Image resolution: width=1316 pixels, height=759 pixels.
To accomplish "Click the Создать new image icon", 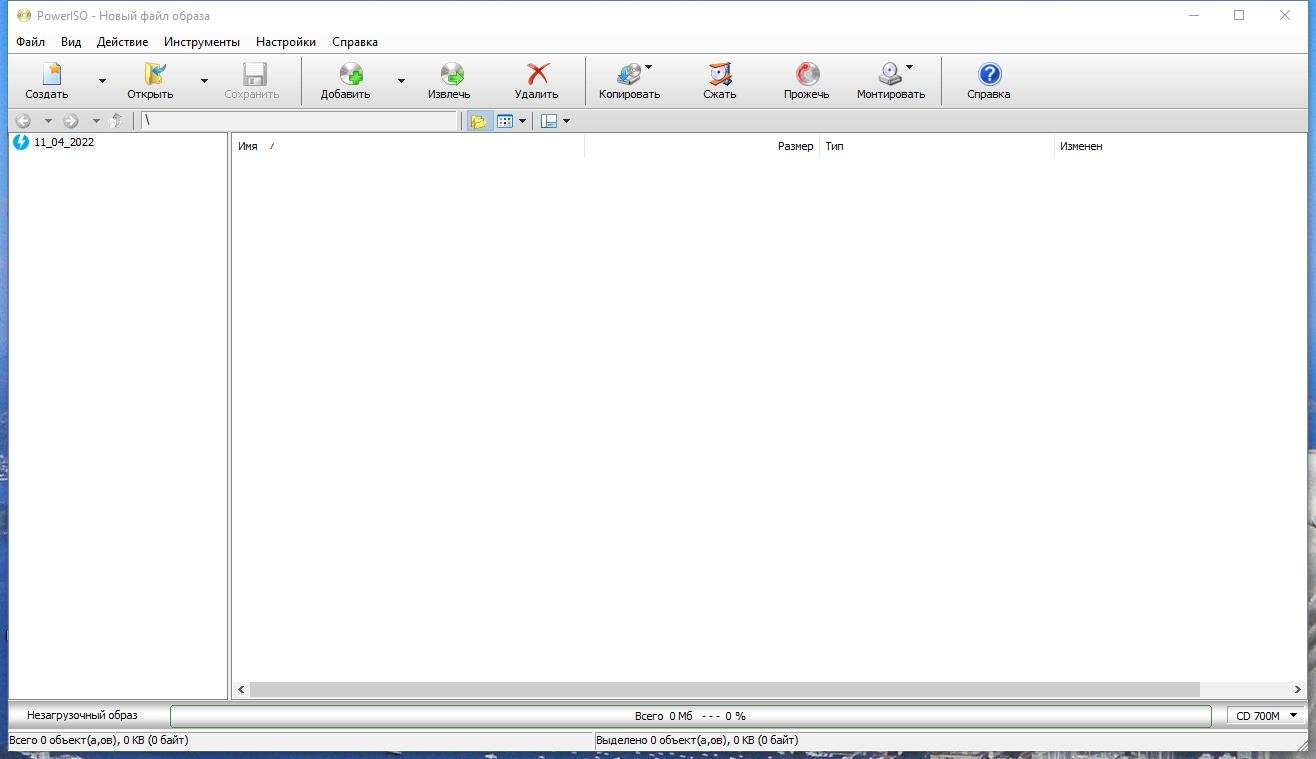I will pyautogui.click(x=50, y=74).
